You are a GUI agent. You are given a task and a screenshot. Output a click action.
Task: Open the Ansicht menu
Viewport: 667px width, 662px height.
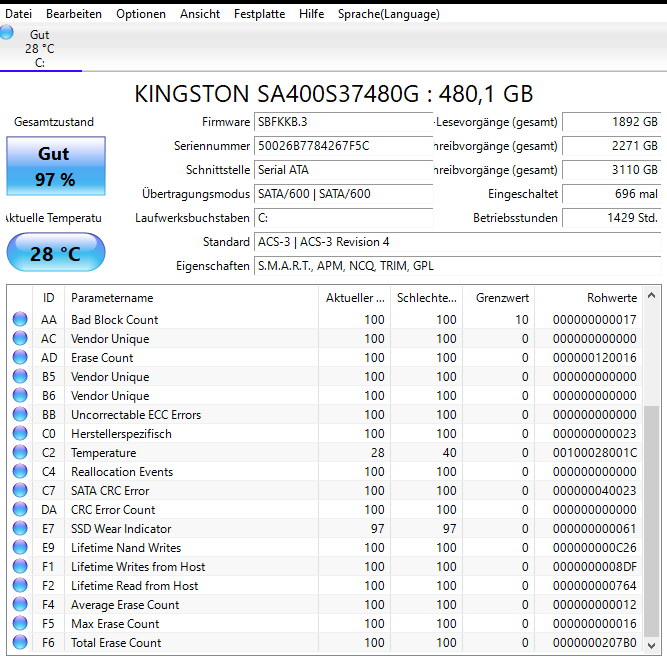click(x=200, y=14)
